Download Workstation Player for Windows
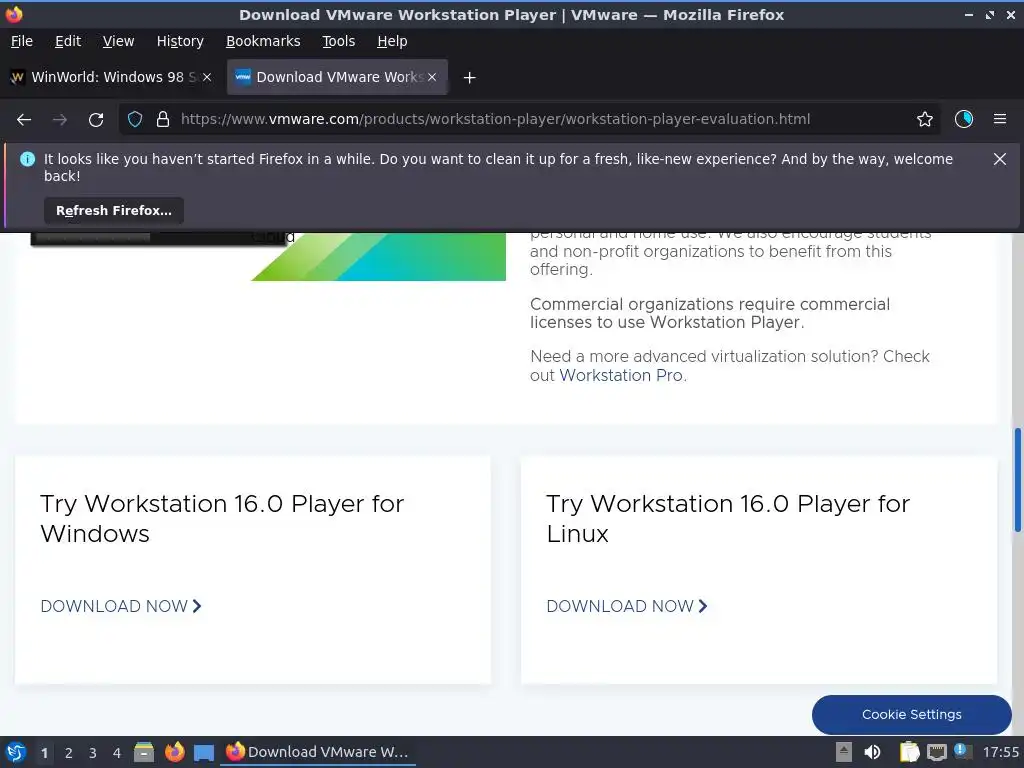This screenshot has width=1024, height=768. [121, 606]
